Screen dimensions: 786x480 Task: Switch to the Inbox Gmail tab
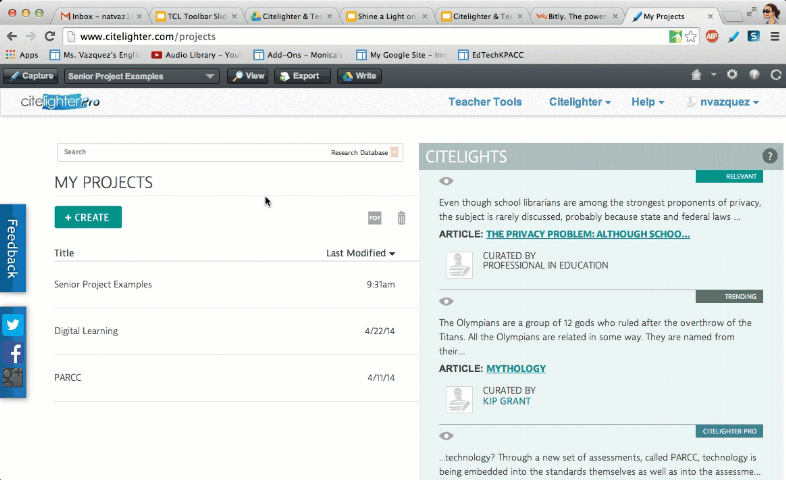tap(99, 16)
